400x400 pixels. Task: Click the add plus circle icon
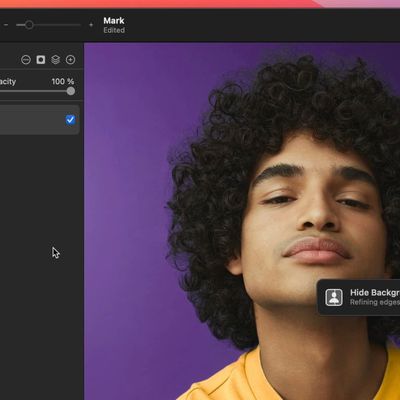[70, 60]
